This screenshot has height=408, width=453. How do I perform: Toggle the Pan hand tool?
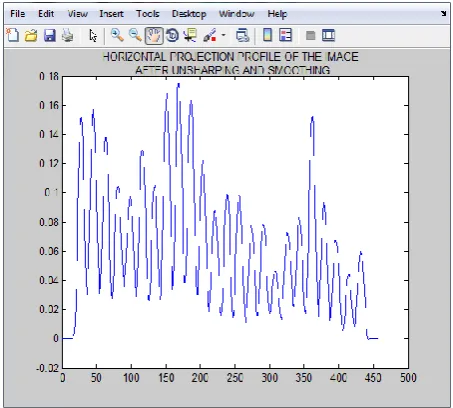(x=154, y=35)
